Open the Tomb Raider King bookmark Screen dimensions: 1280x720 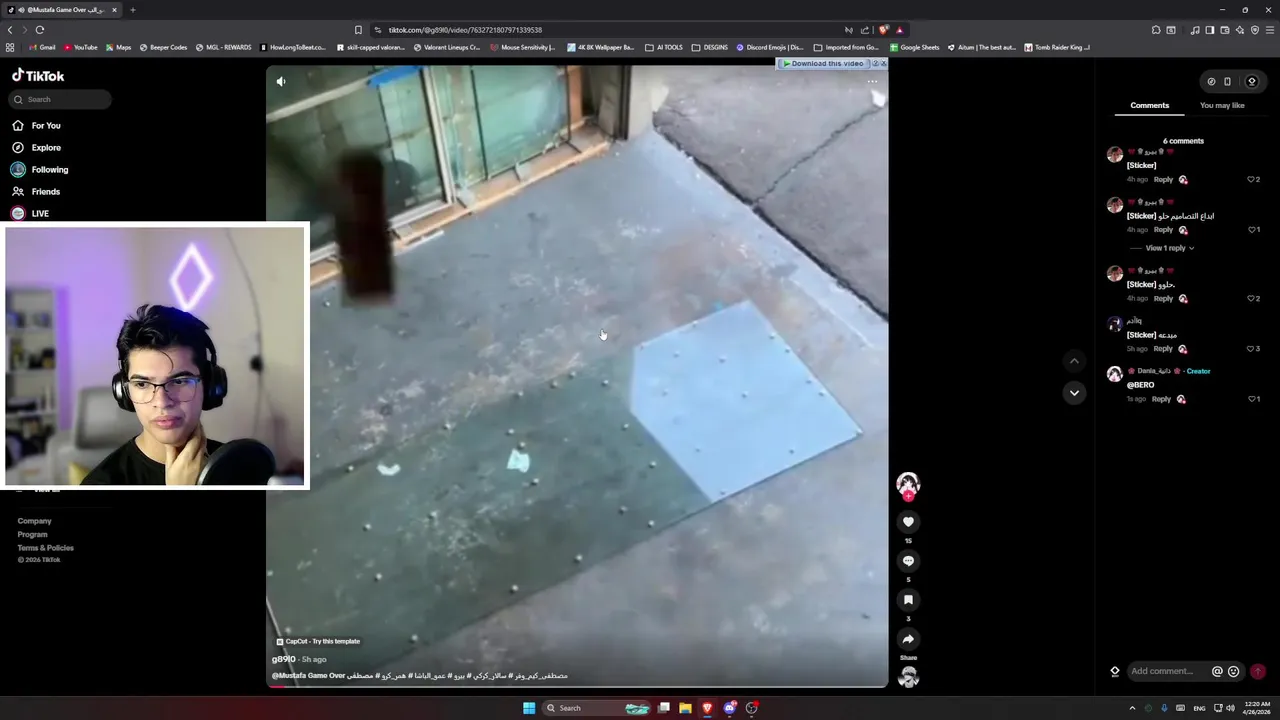tap(1057, 47)
